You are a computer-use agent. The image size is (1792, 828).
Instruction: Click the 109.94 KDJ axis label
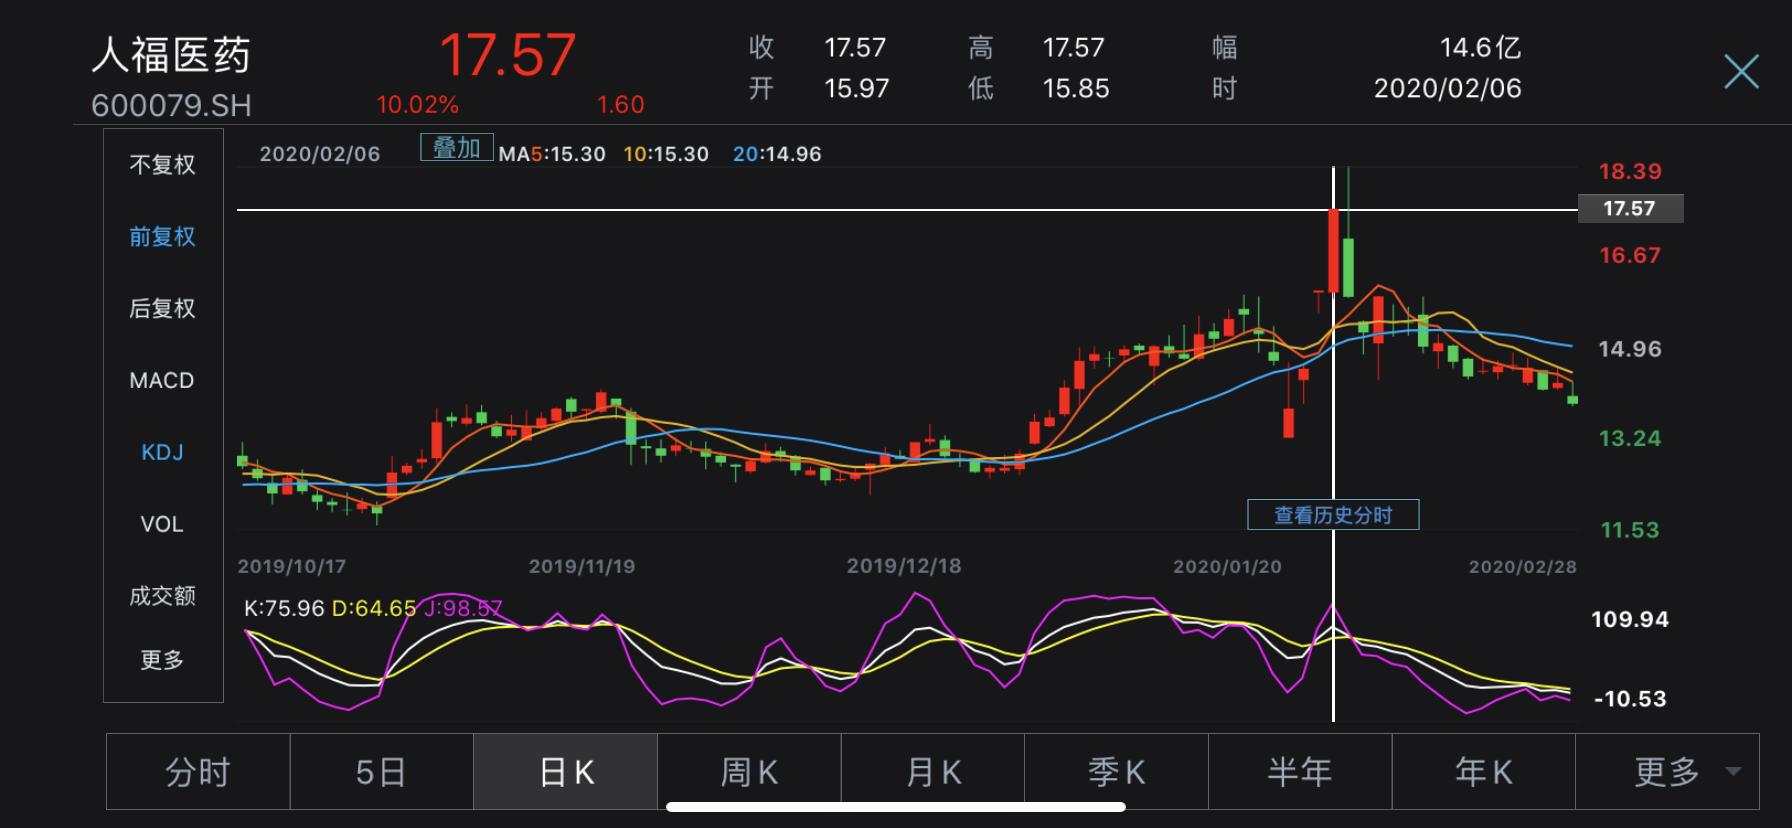(x=1630, y=619)
